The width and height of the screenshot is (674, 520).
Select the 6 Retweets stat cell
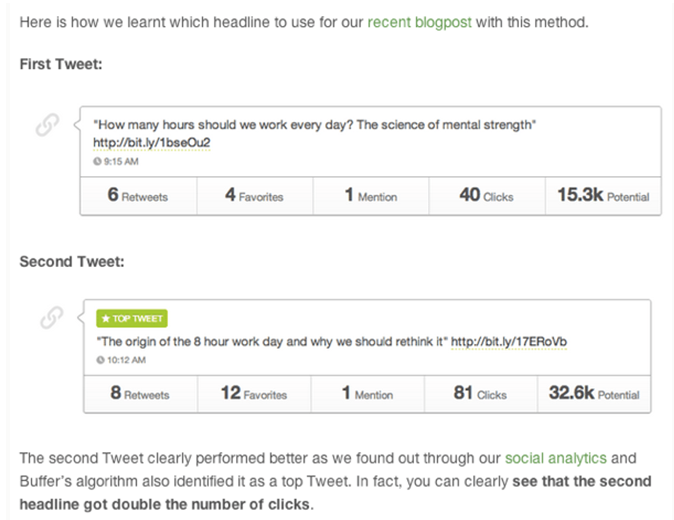[x=138, y=196]
